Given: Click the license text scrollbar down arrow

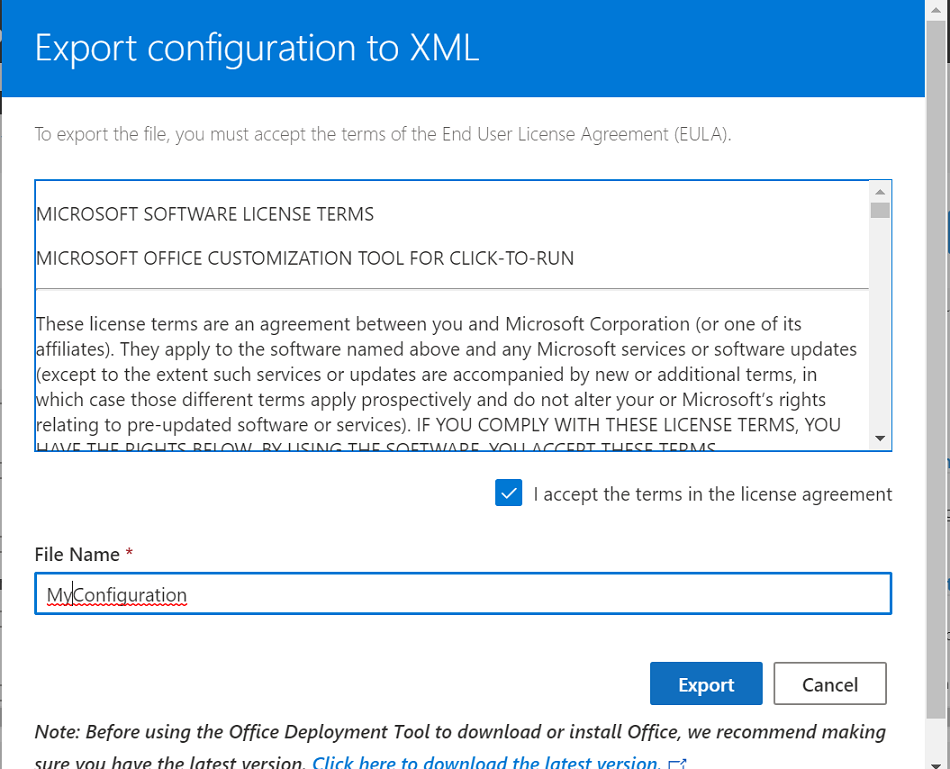Looking at the screenshot, I should 880,438.
